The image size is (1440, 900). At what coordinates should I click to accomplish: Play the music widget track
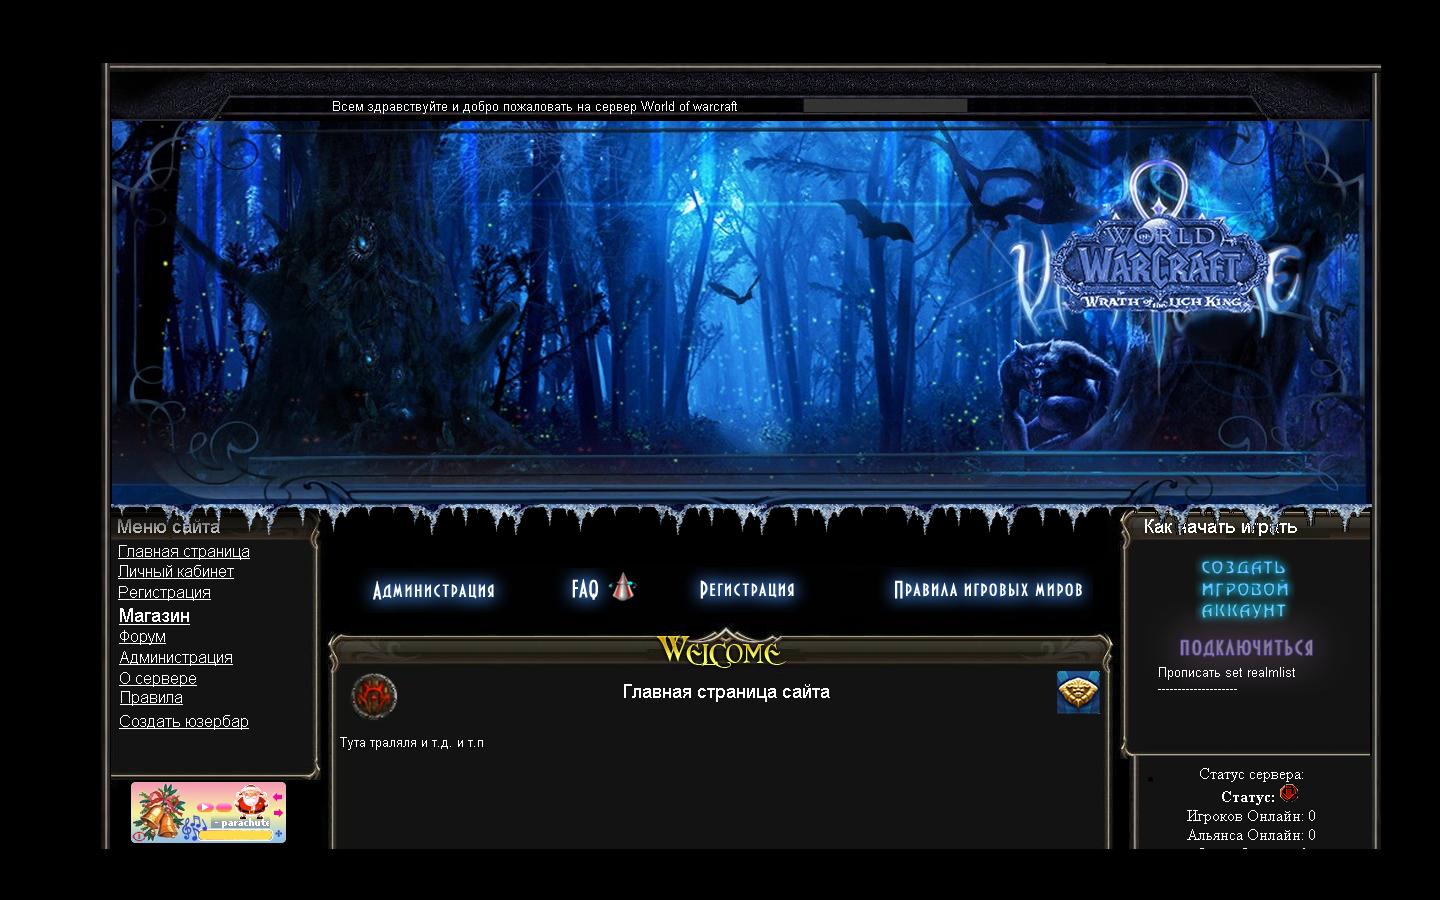click(x=205, y=807)
